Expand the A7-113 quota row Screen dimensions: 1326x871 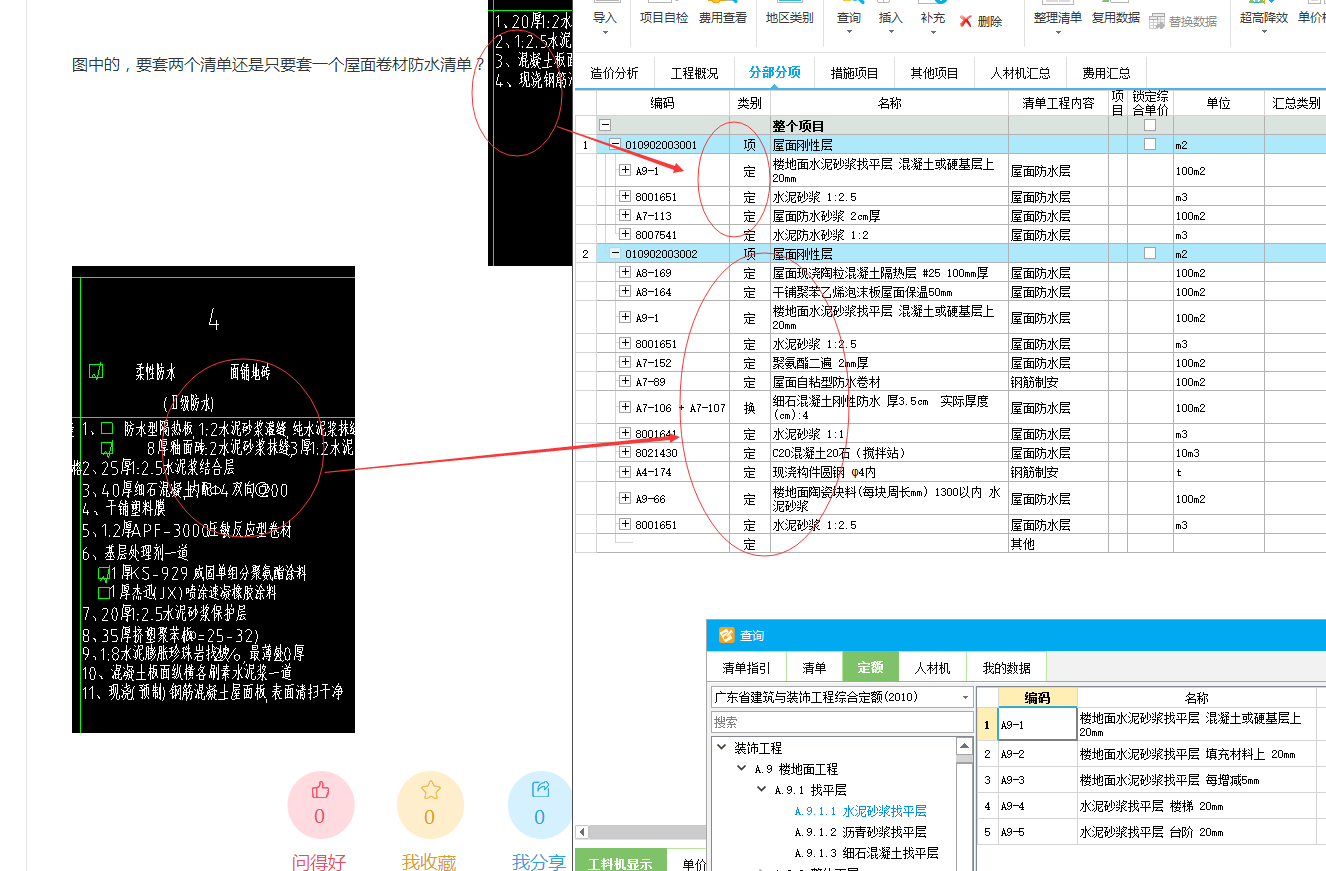pyautogui.click(x=625, y=215)
